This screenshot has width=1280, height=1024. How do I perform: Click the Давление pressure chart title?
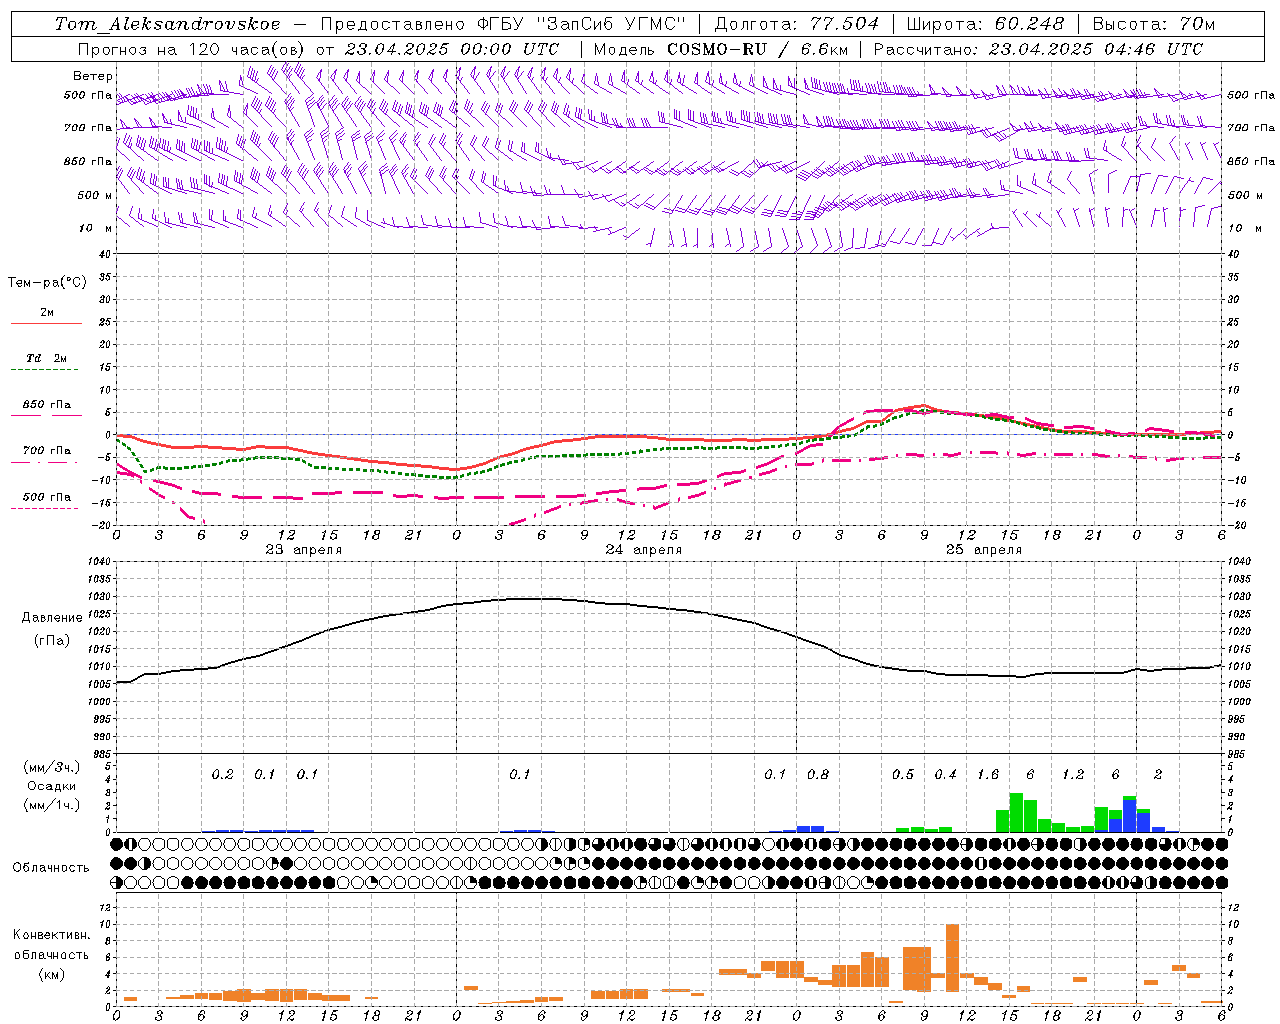tap(51, 618)
